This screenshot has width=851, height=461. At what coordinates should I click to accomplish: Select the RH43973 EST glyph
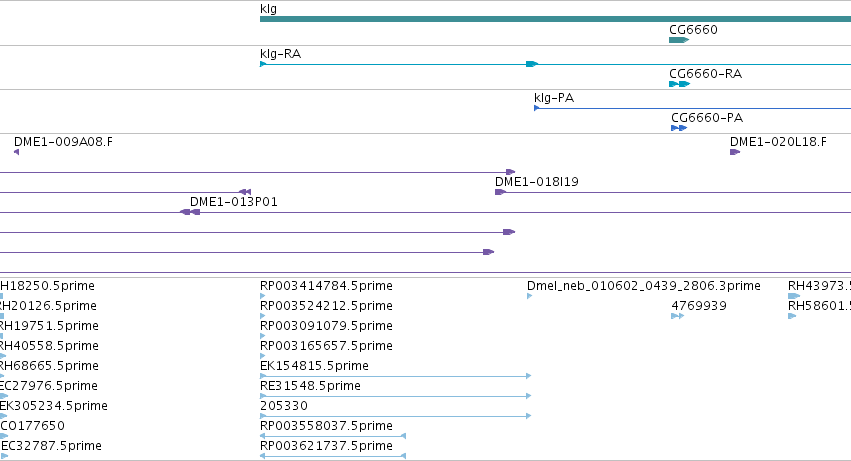(793, 296)
